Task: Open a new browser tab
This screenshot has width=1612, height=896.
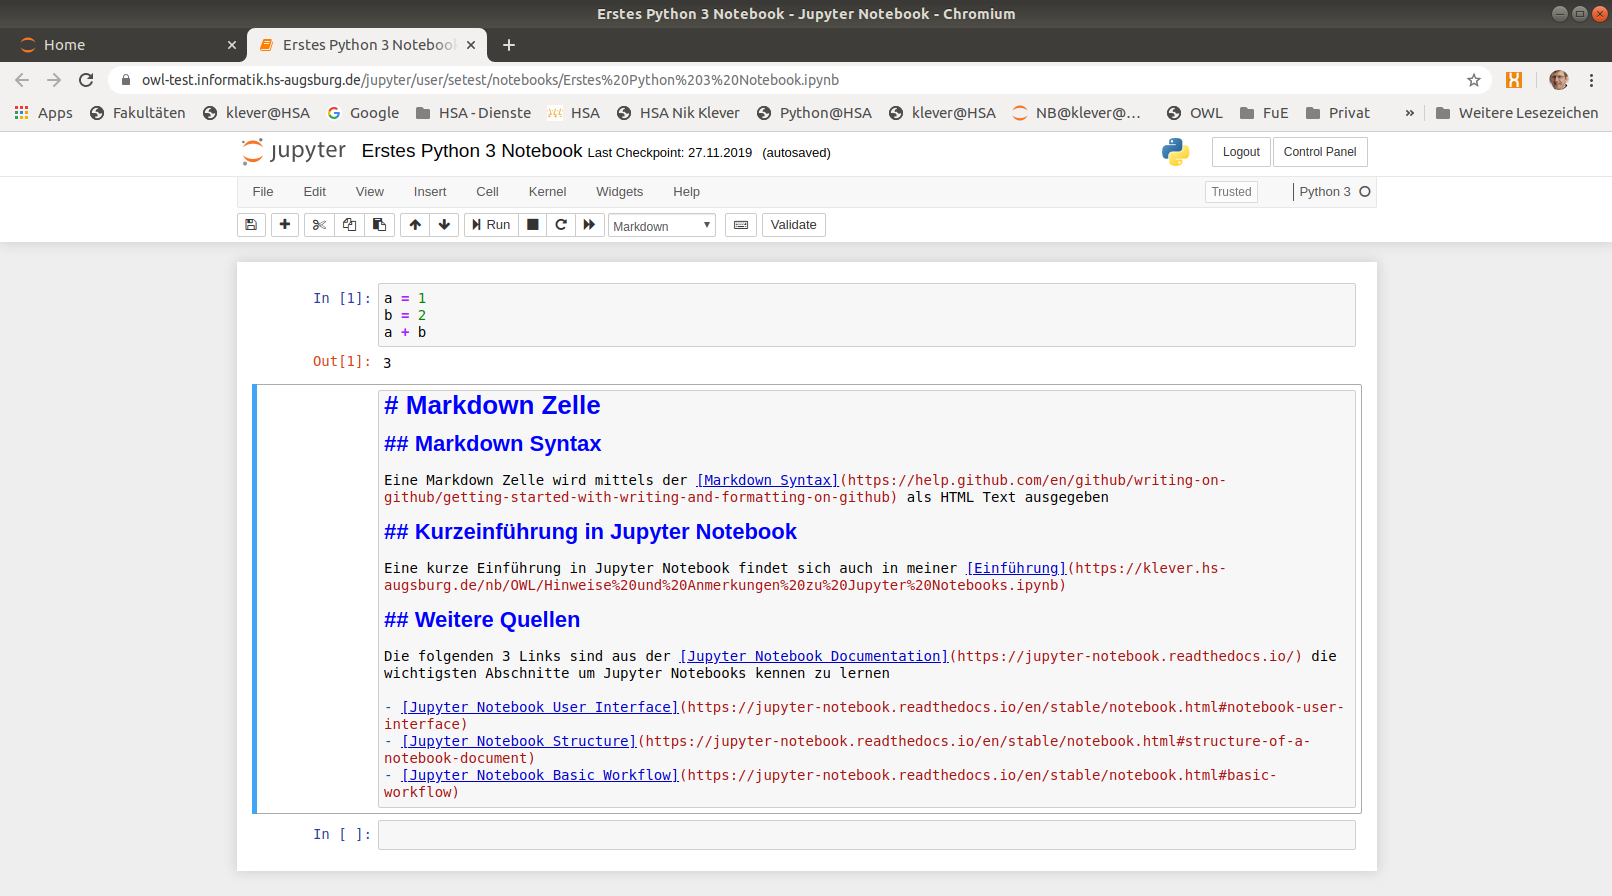Action: pyautogui.click(x=509, y=45)
